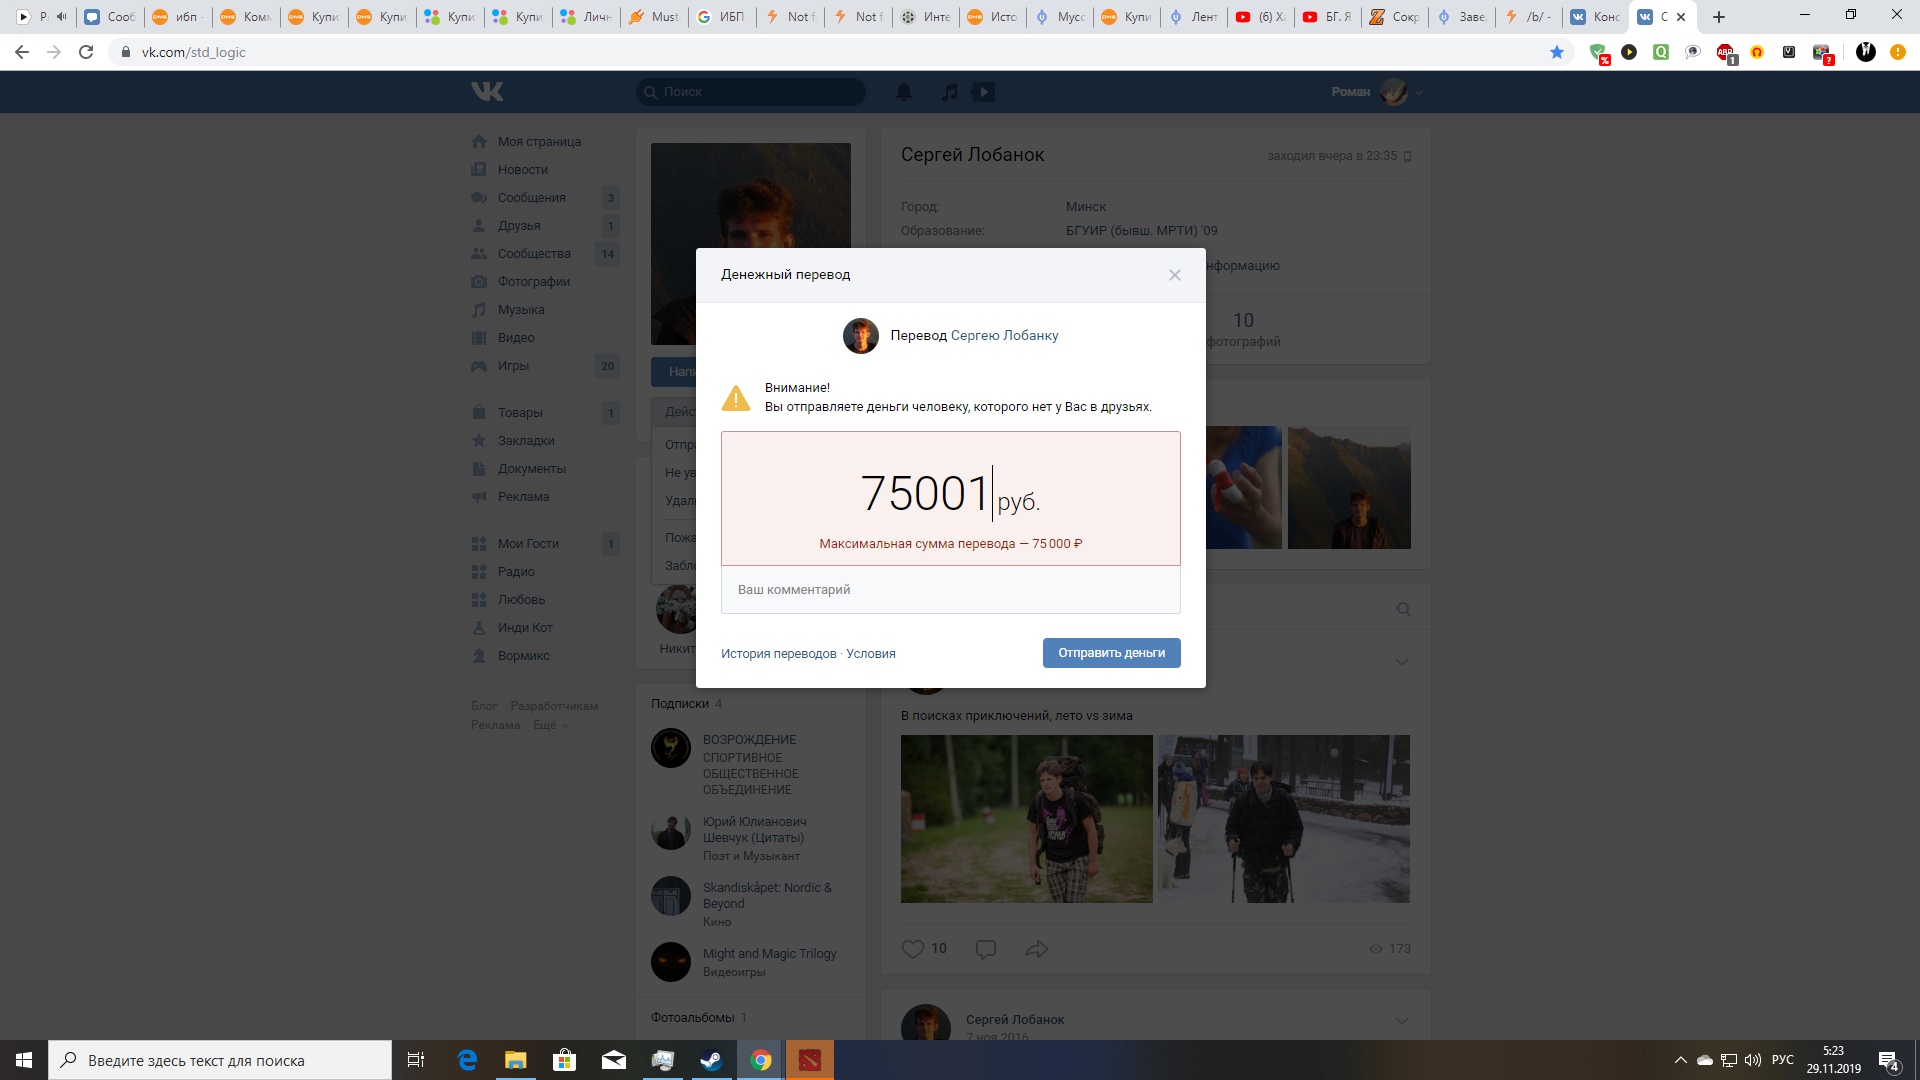Show hidden system tray icons

coord(1681,1060)
